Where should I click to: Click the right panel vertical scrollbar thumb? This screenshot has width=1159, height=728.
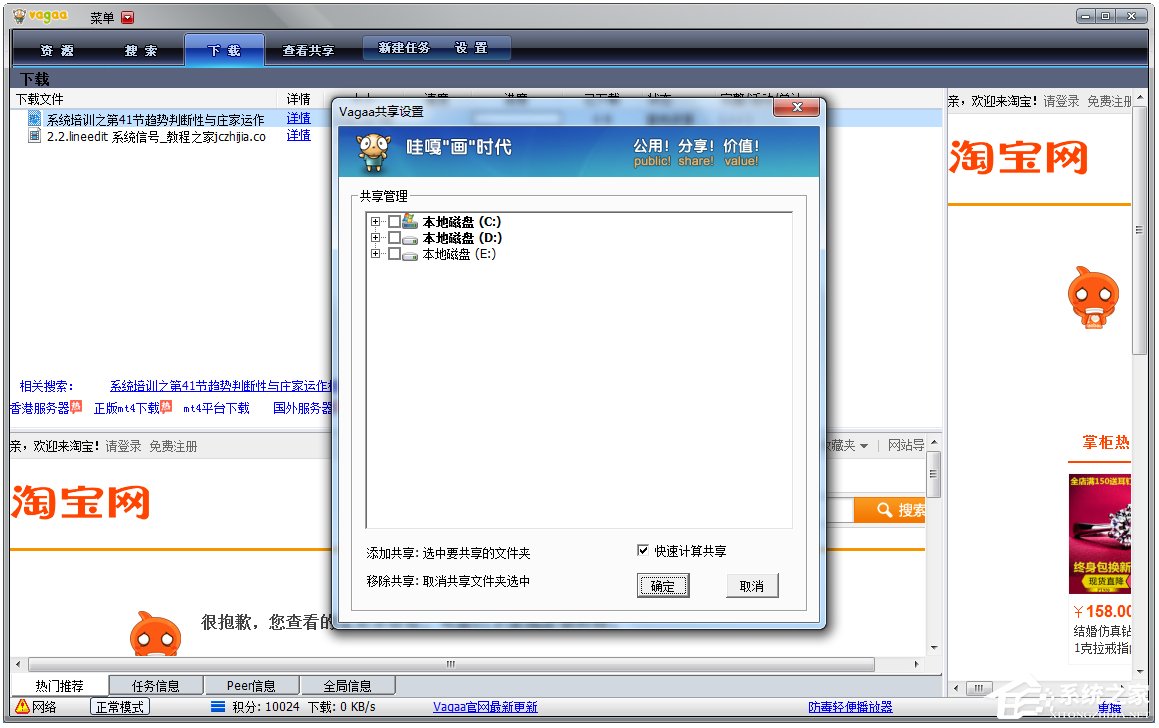pos(1139,231)
